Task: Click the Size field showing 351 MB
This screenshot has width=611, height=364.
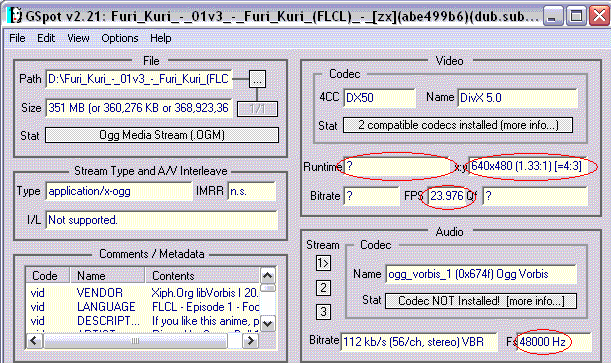Action: [x=139, y=108]
